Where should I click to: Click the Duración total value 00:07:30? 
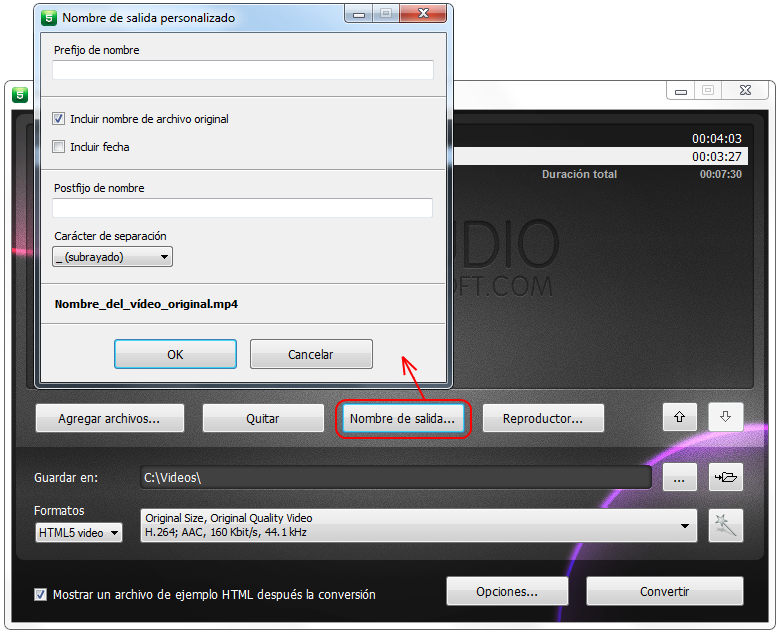[721, 174]
